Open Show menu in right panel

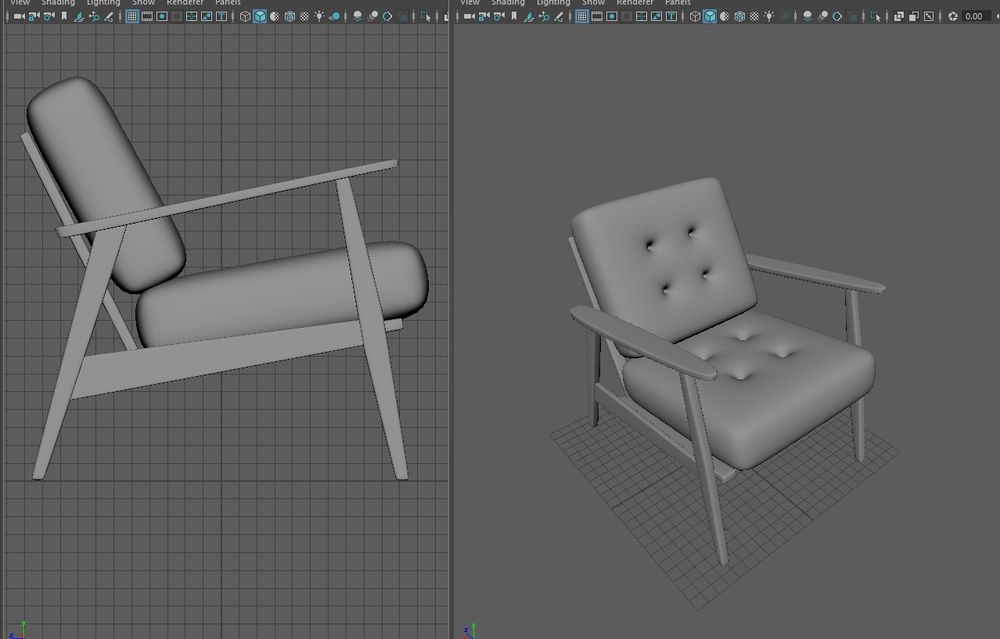point(592,3)
